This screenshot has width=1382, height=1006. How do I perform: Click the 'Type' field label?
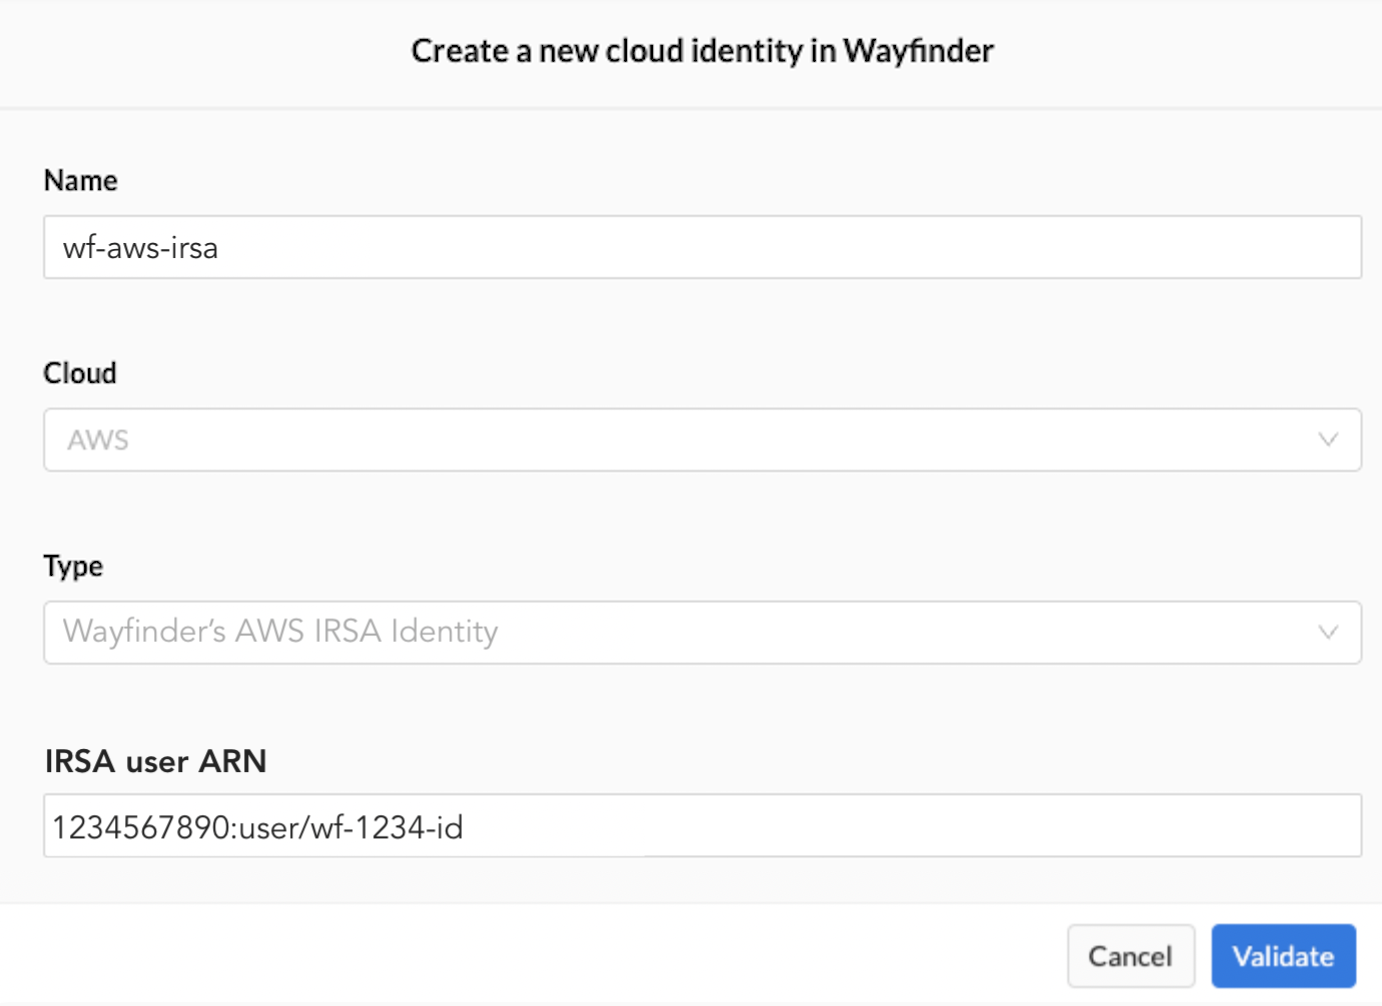73,566
